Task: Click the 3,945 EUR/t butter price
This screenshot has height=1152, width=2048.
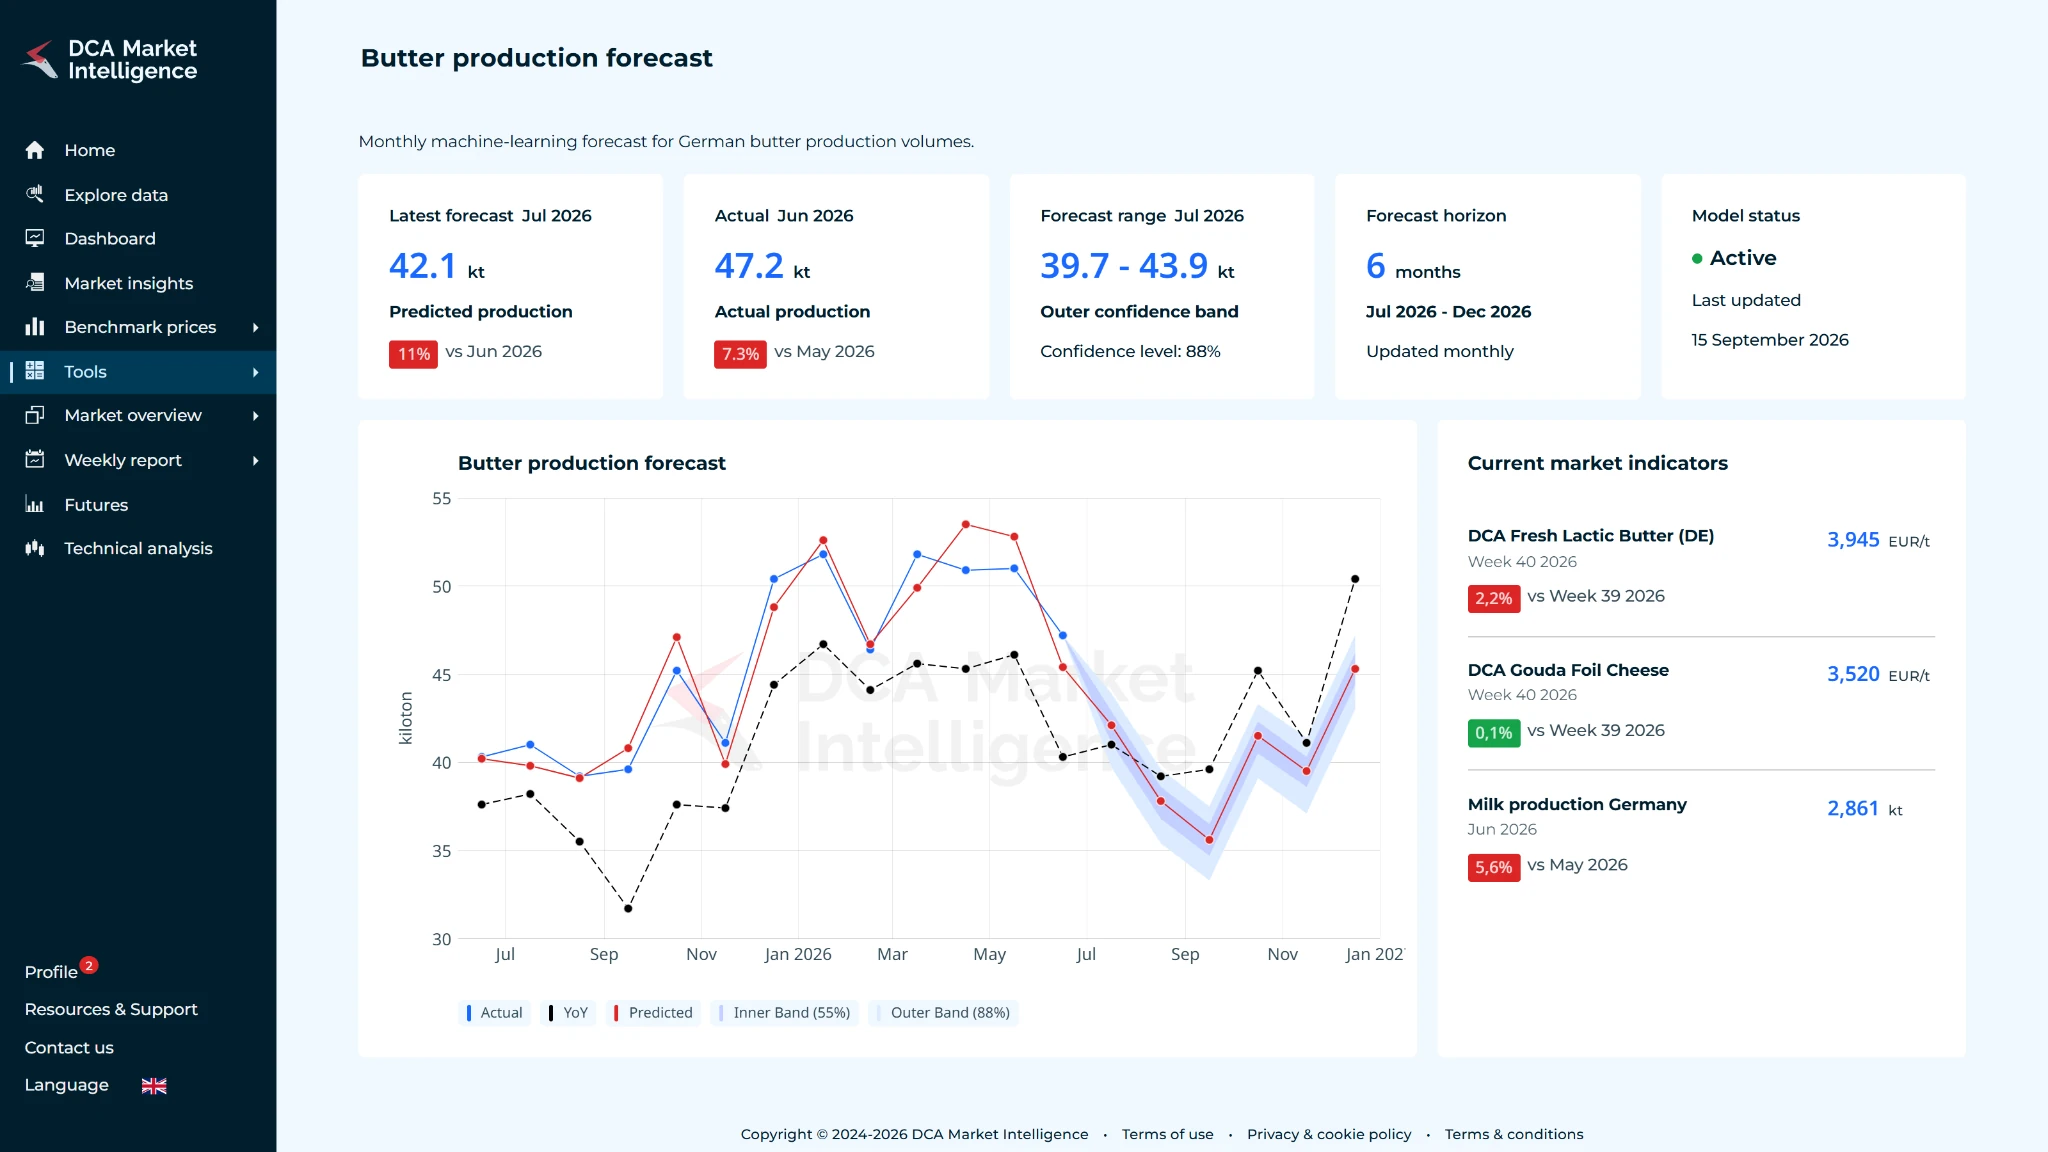Action: click(x=1878, y=540)
